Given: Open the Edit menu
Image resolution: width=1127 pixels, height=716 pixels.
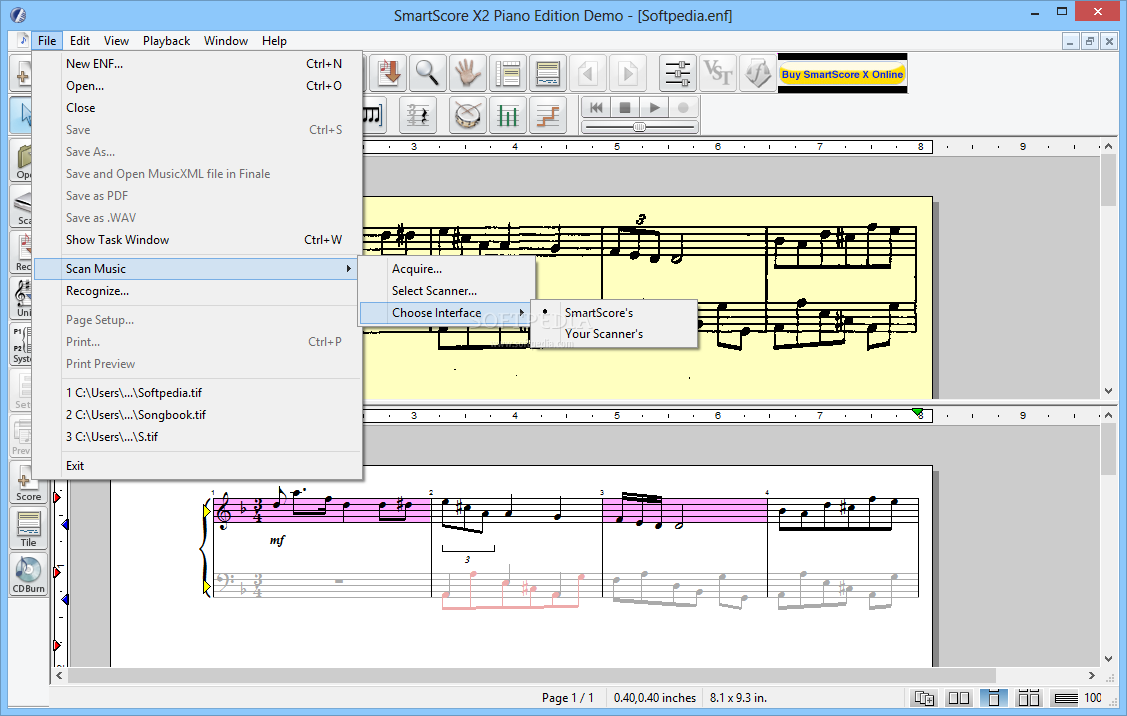Looking at the screenshot, I should coord(80,41).
